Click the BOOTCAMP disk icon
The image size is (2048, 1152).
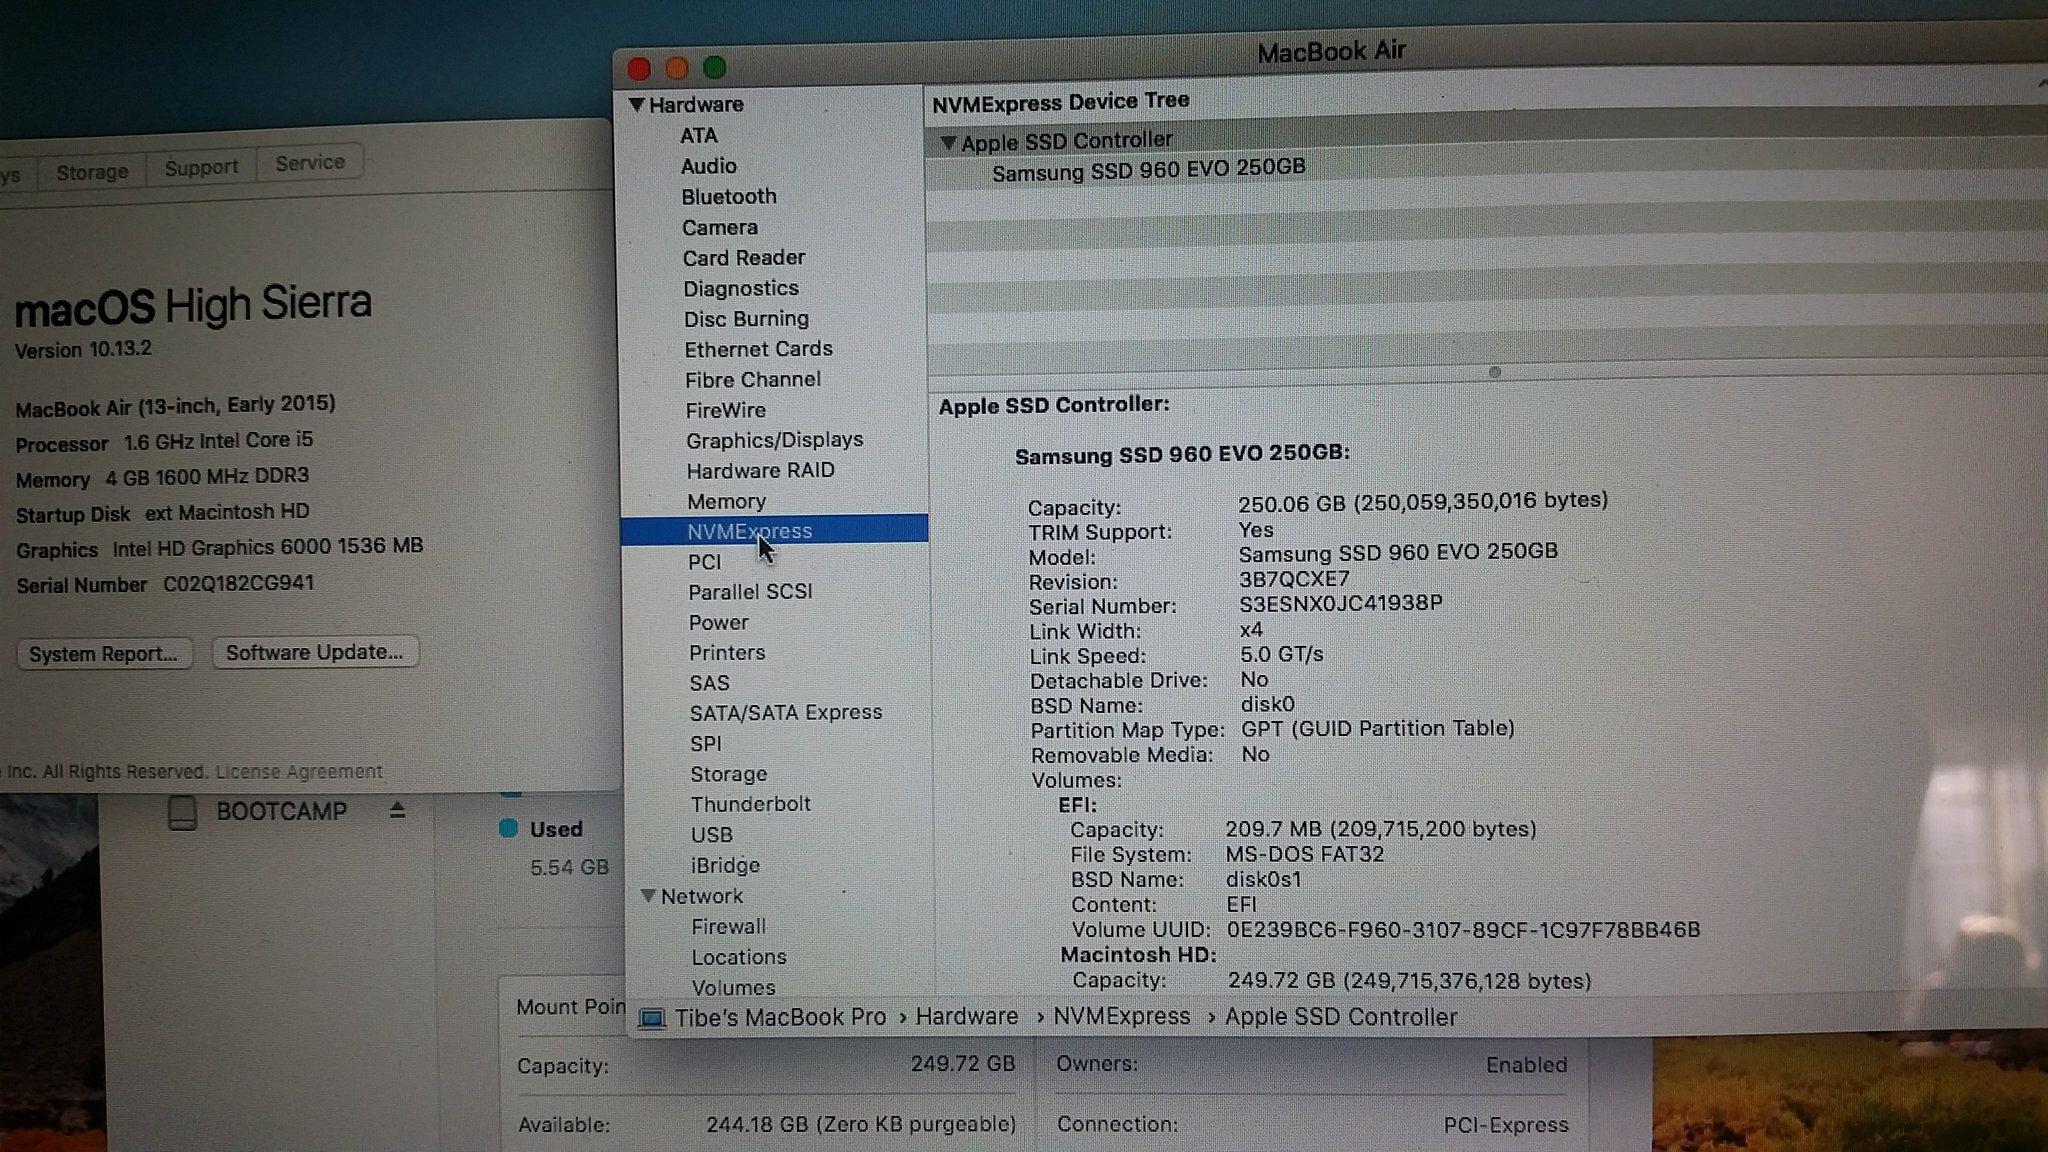point(182,812)
